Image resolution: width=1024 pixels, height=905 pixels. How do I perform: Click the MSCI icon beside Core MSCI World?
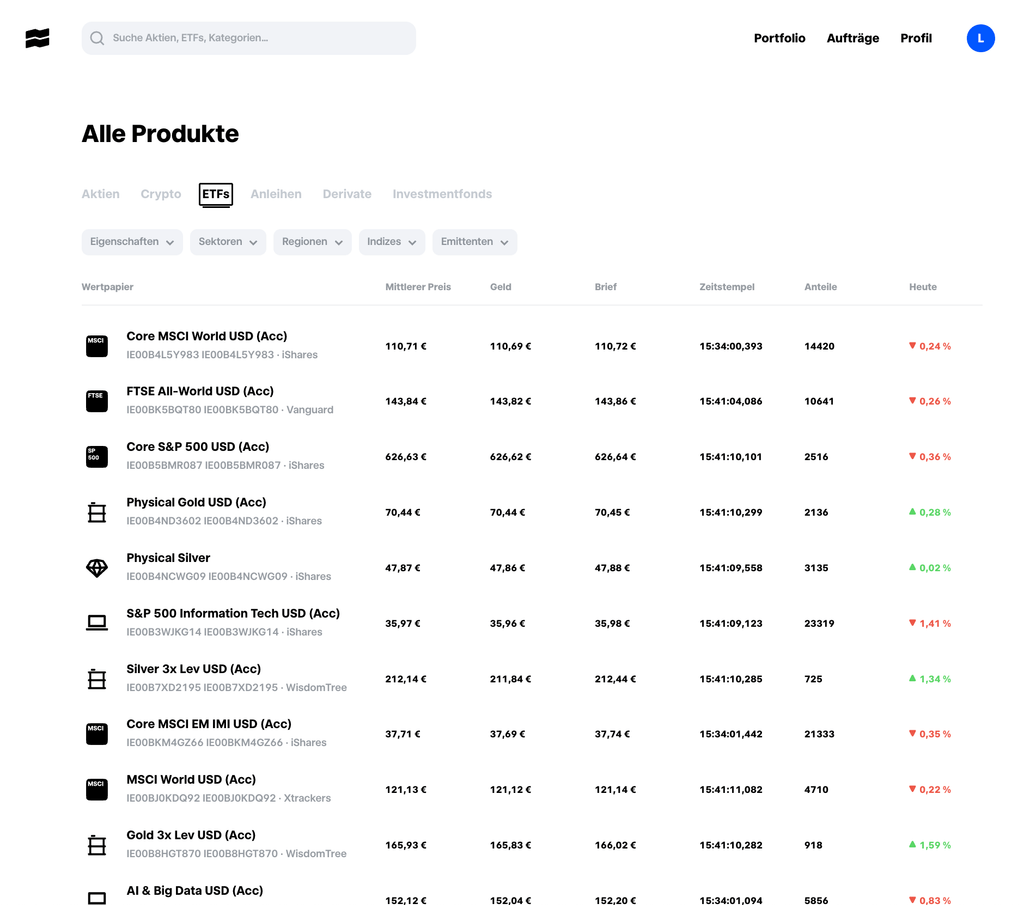click(x=96, y=346)
